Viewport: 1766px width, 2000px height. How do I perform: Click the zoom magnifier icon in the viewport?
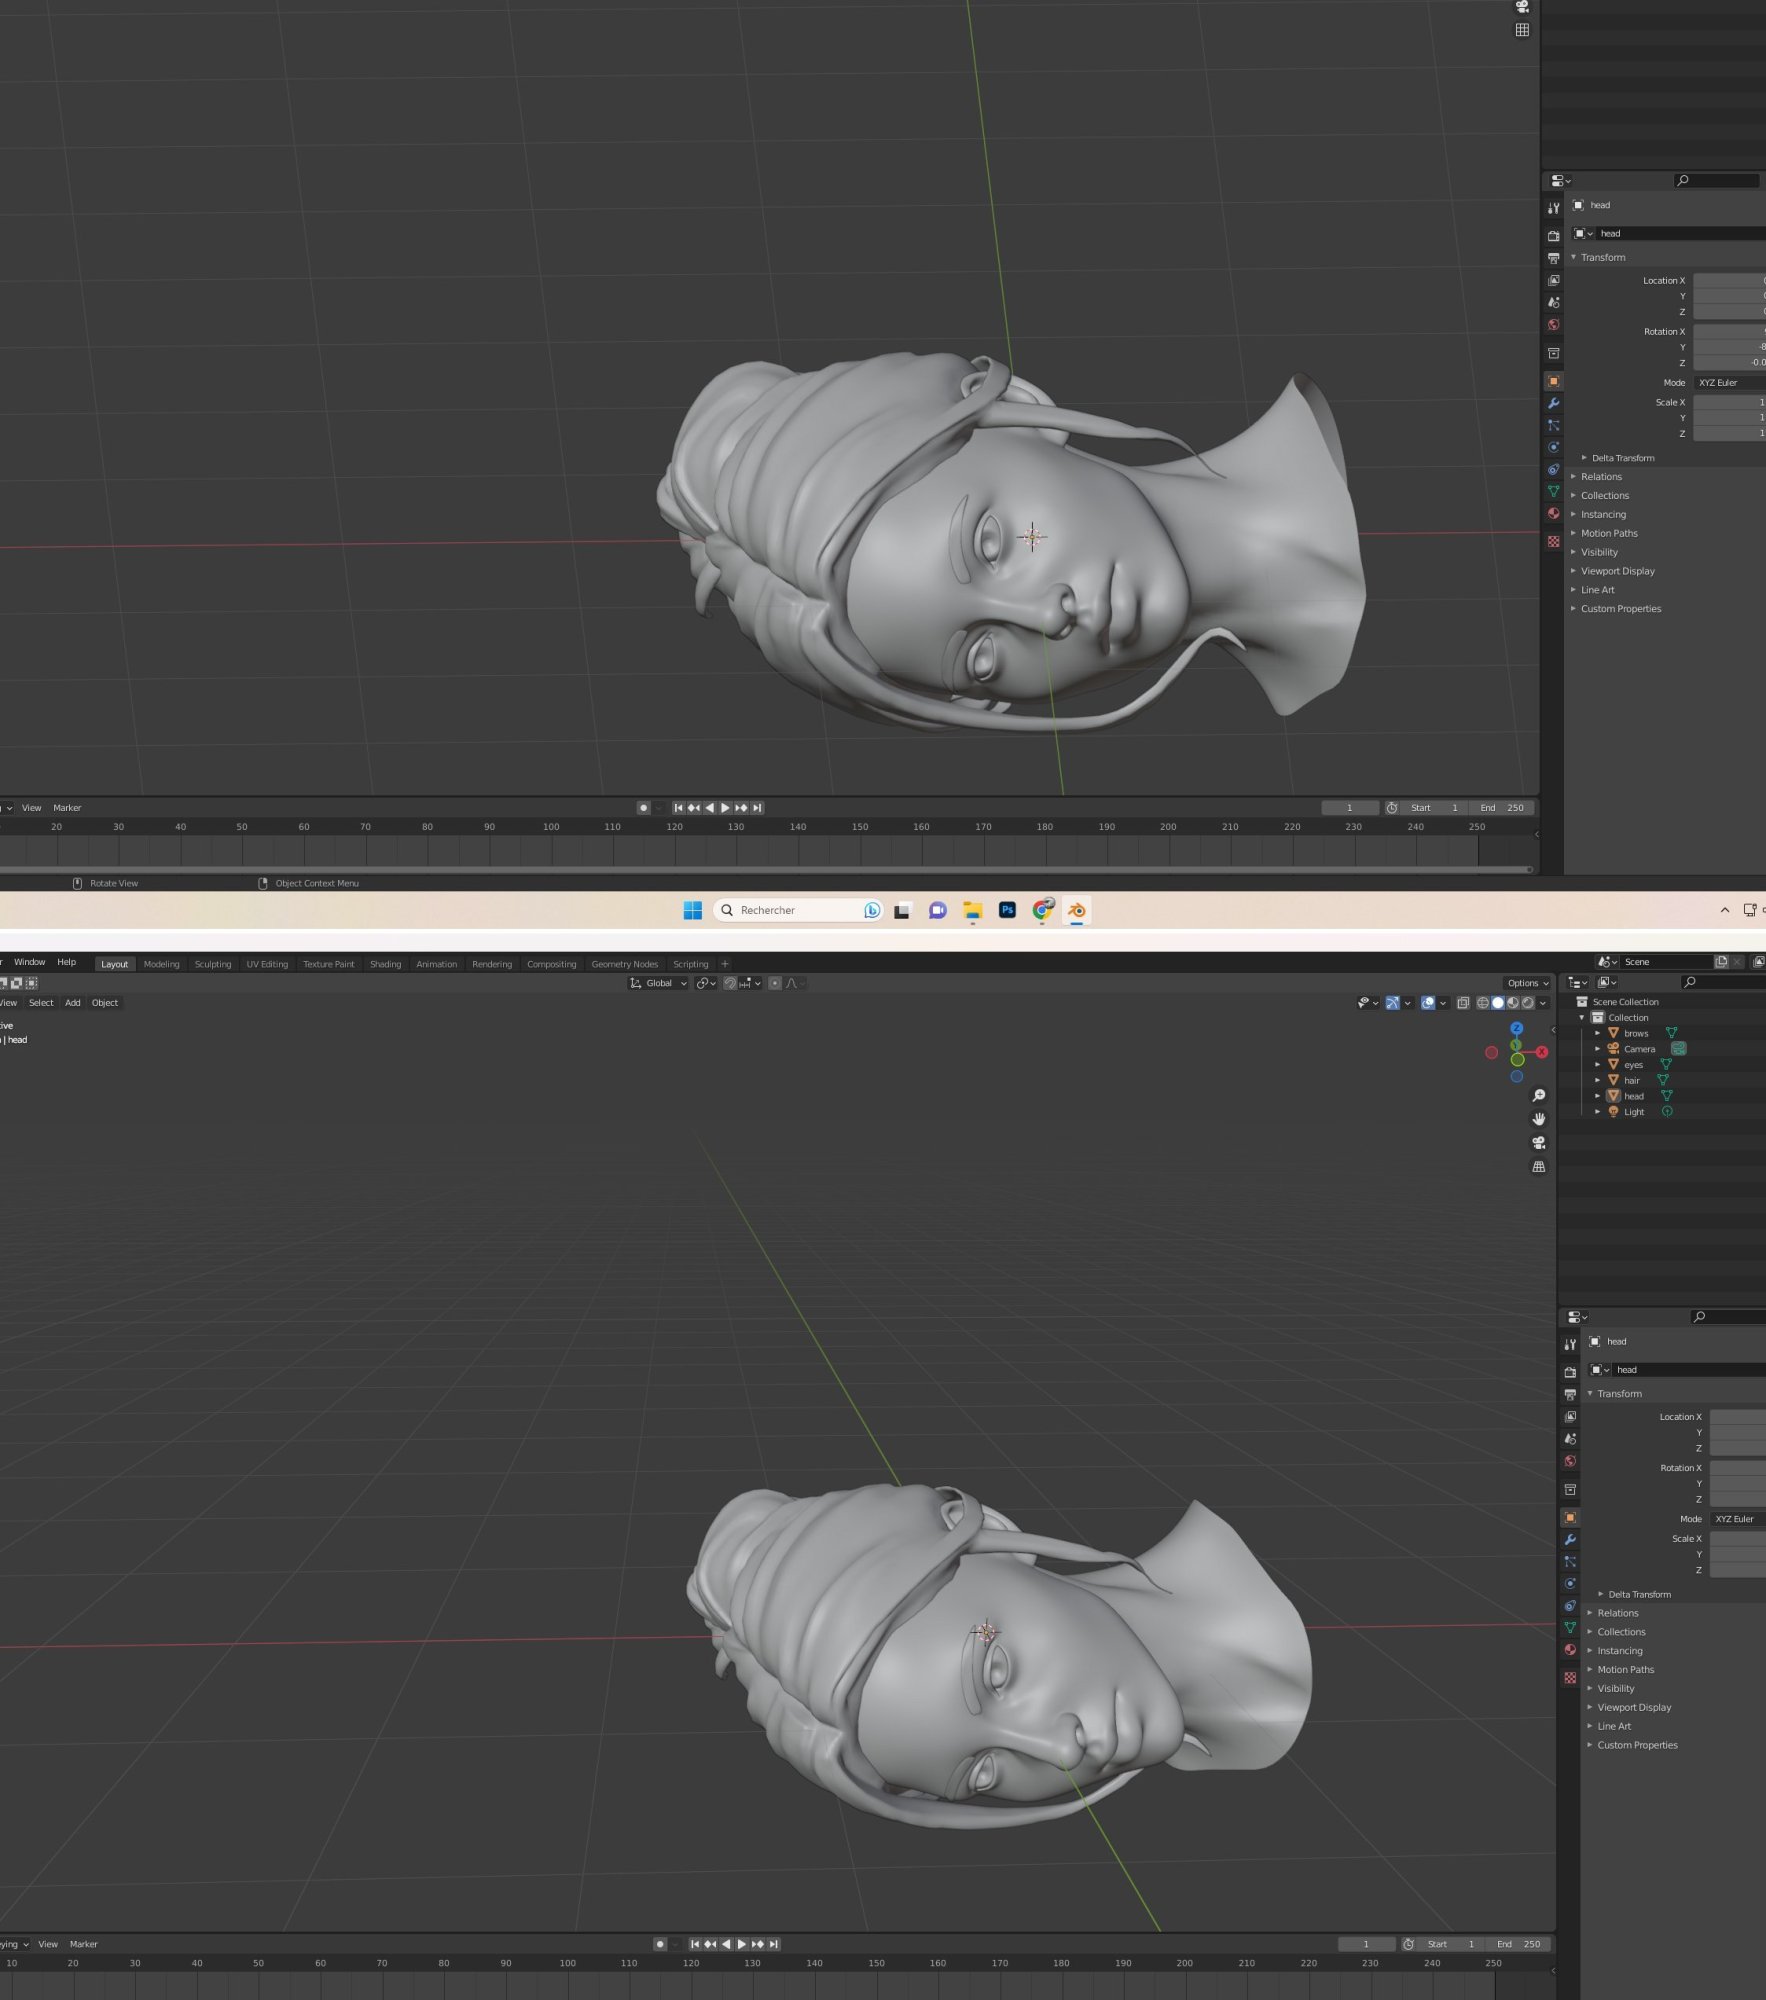click(x=1538, y=1095)
